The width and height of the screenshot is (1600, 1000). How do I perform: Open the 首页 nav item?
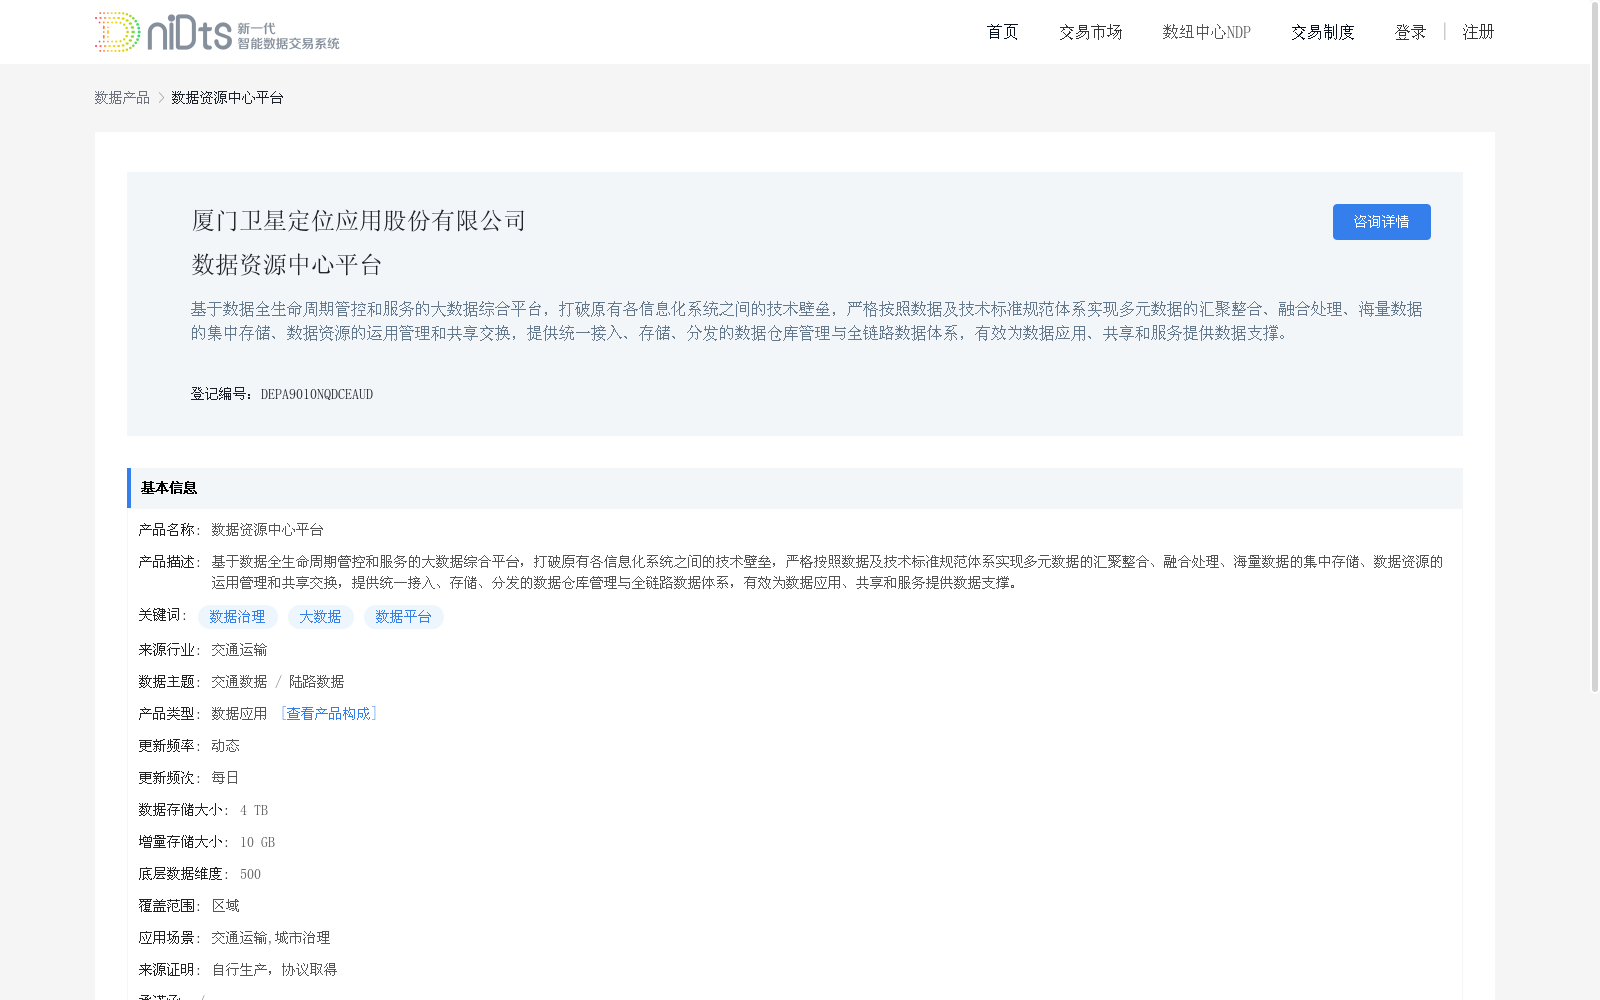tap(1002, 32)
